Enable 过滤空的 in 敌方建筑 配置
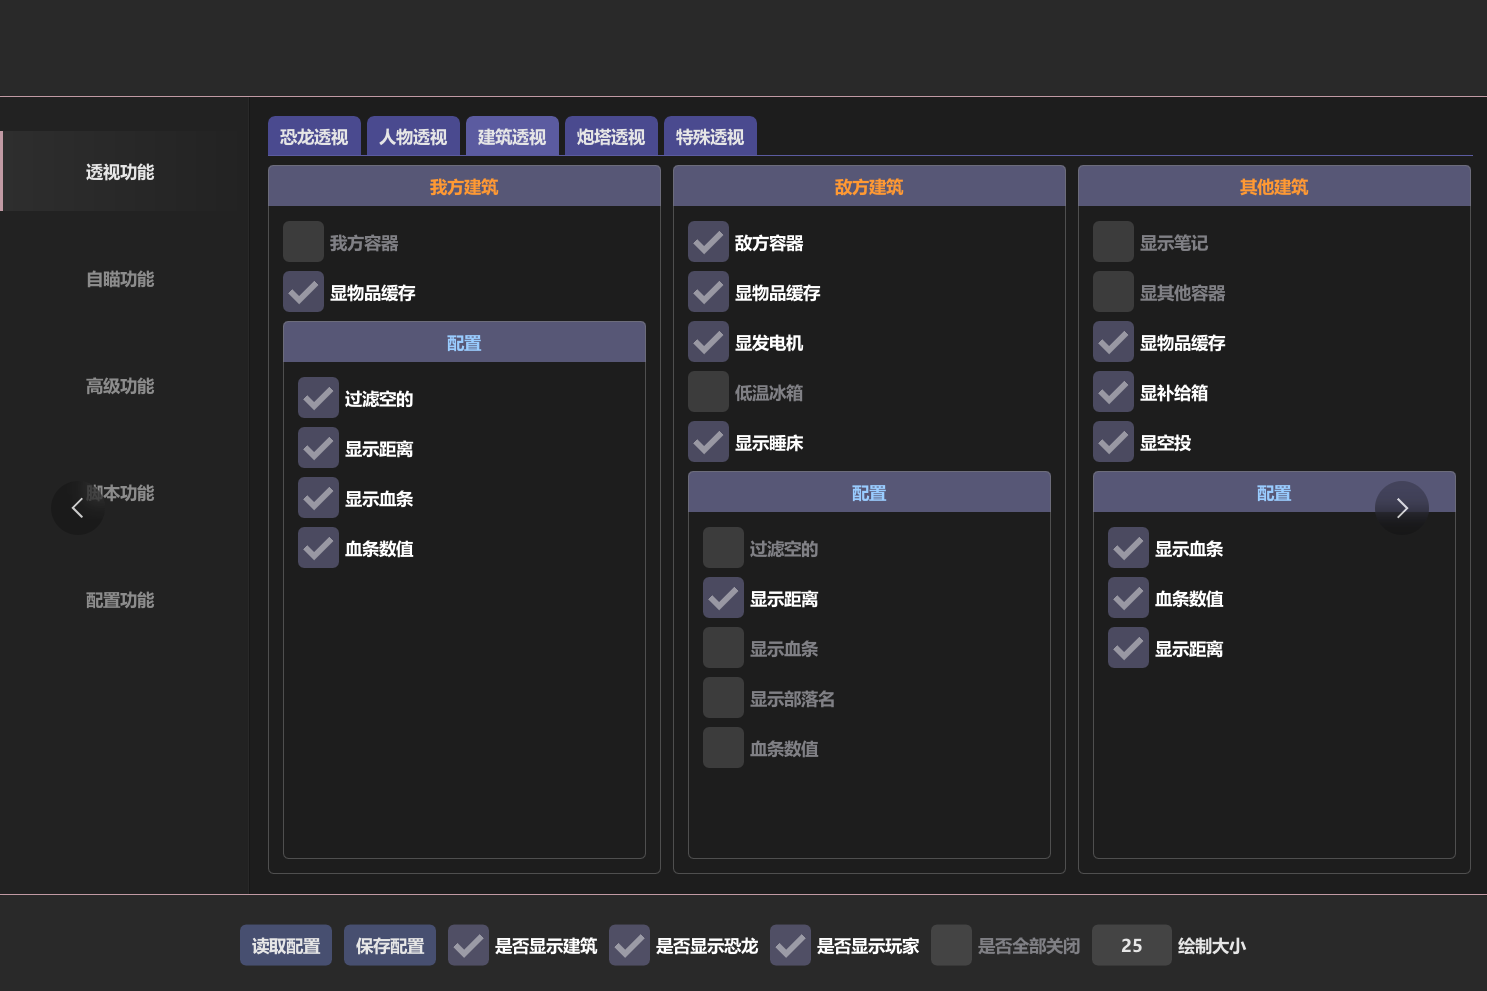The height and width of the screenshot is (991, 1487). tap(723, 548)
